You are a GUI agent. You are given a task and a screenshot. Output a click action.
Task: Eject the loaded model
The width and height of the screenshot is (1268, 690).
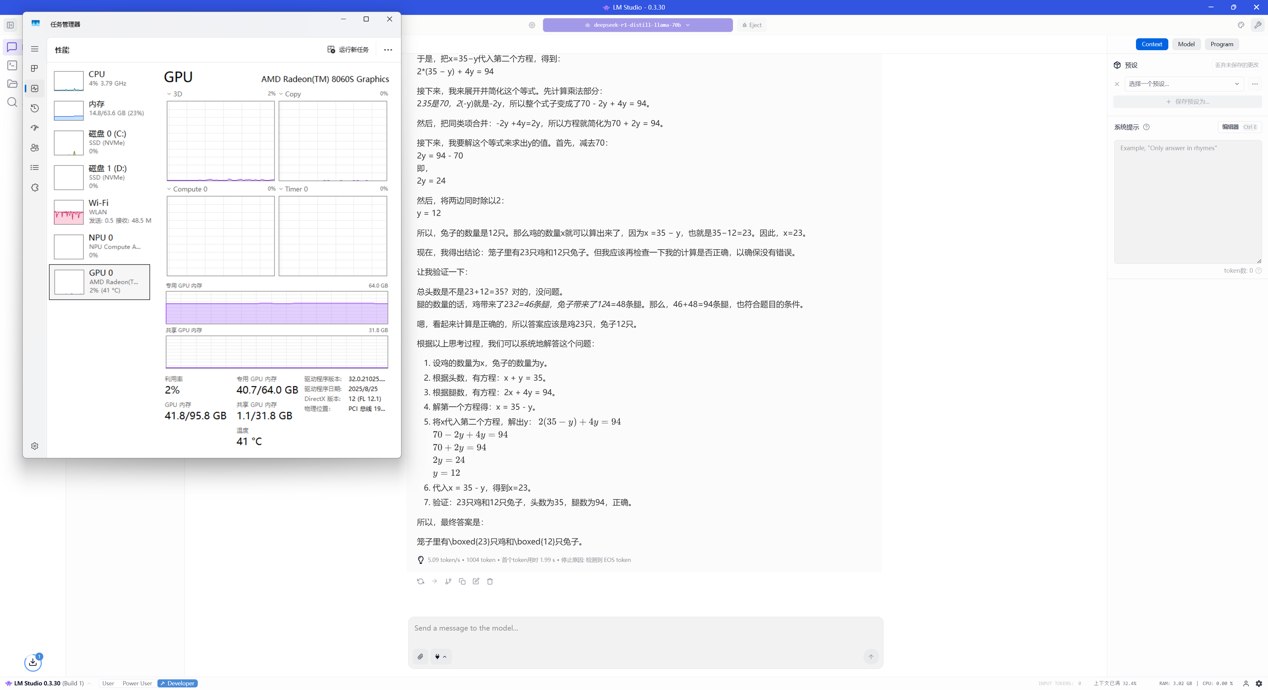coord(752,25)
